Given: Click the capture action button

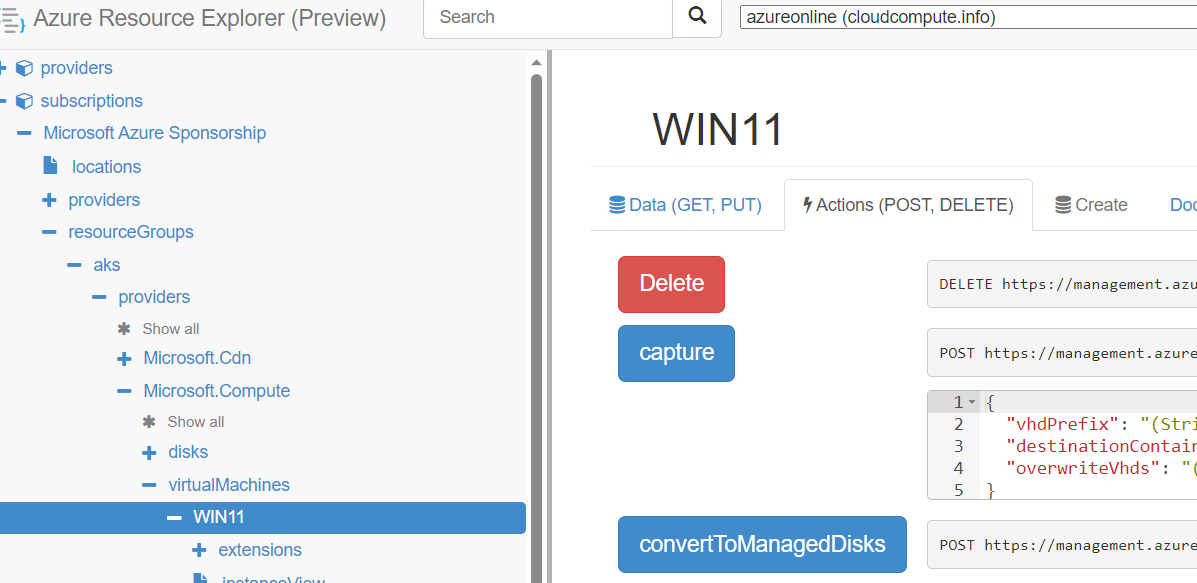Looking at the screenshot, I should click(676, 353).
